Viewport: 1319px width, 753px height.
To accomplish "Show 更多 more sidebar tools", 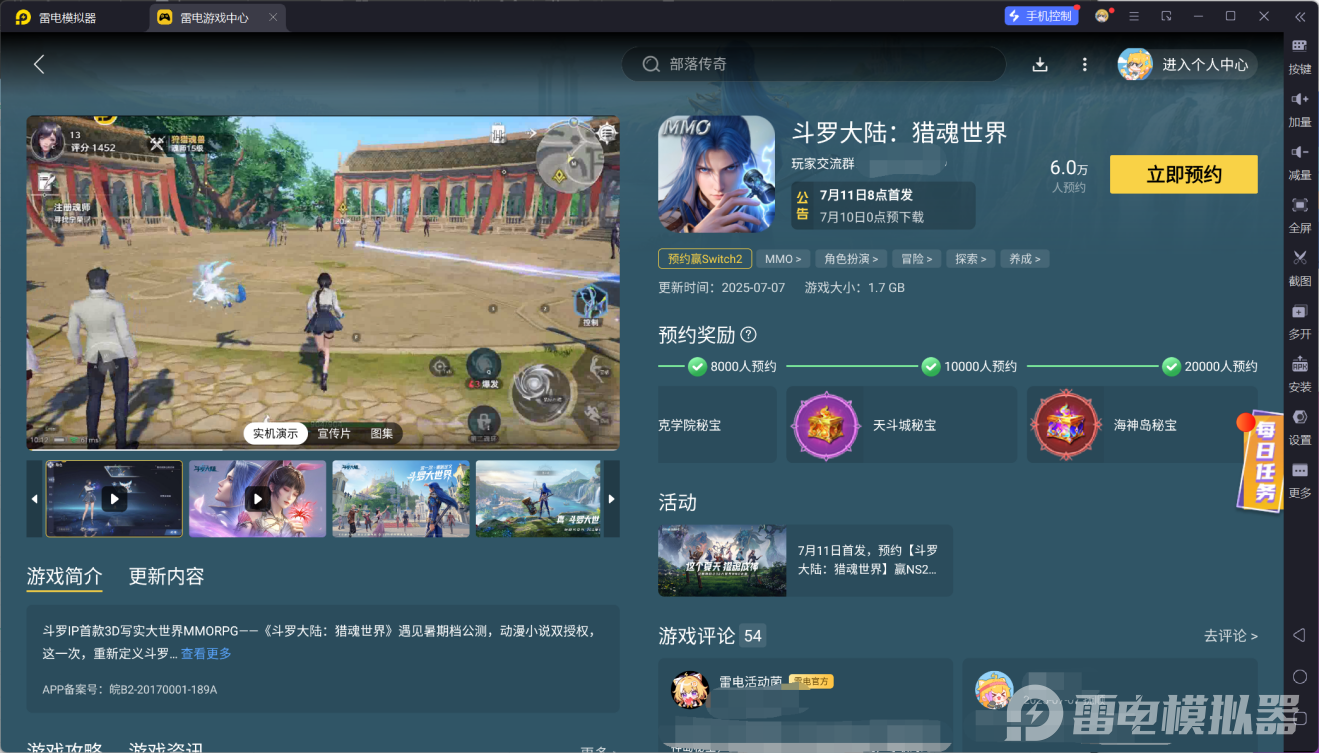I will tap(1300, 481).
